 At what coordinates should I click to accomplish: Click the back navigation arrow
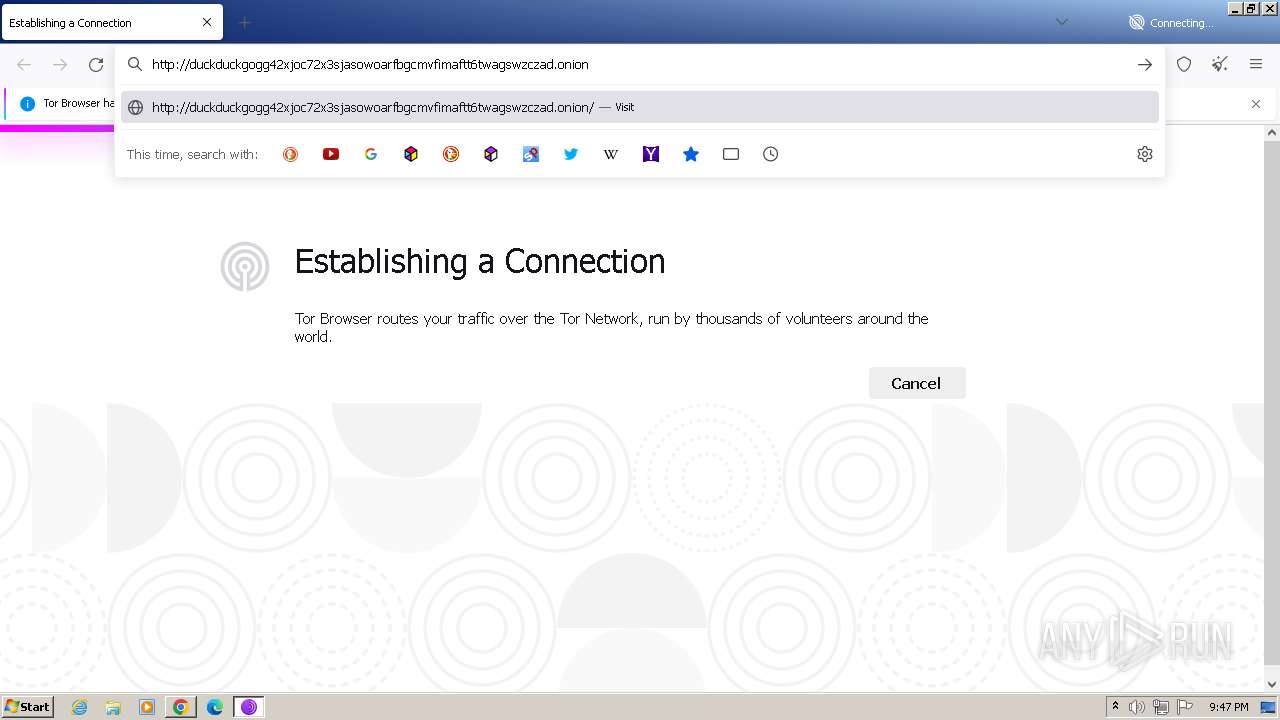(x=24, y=64)
